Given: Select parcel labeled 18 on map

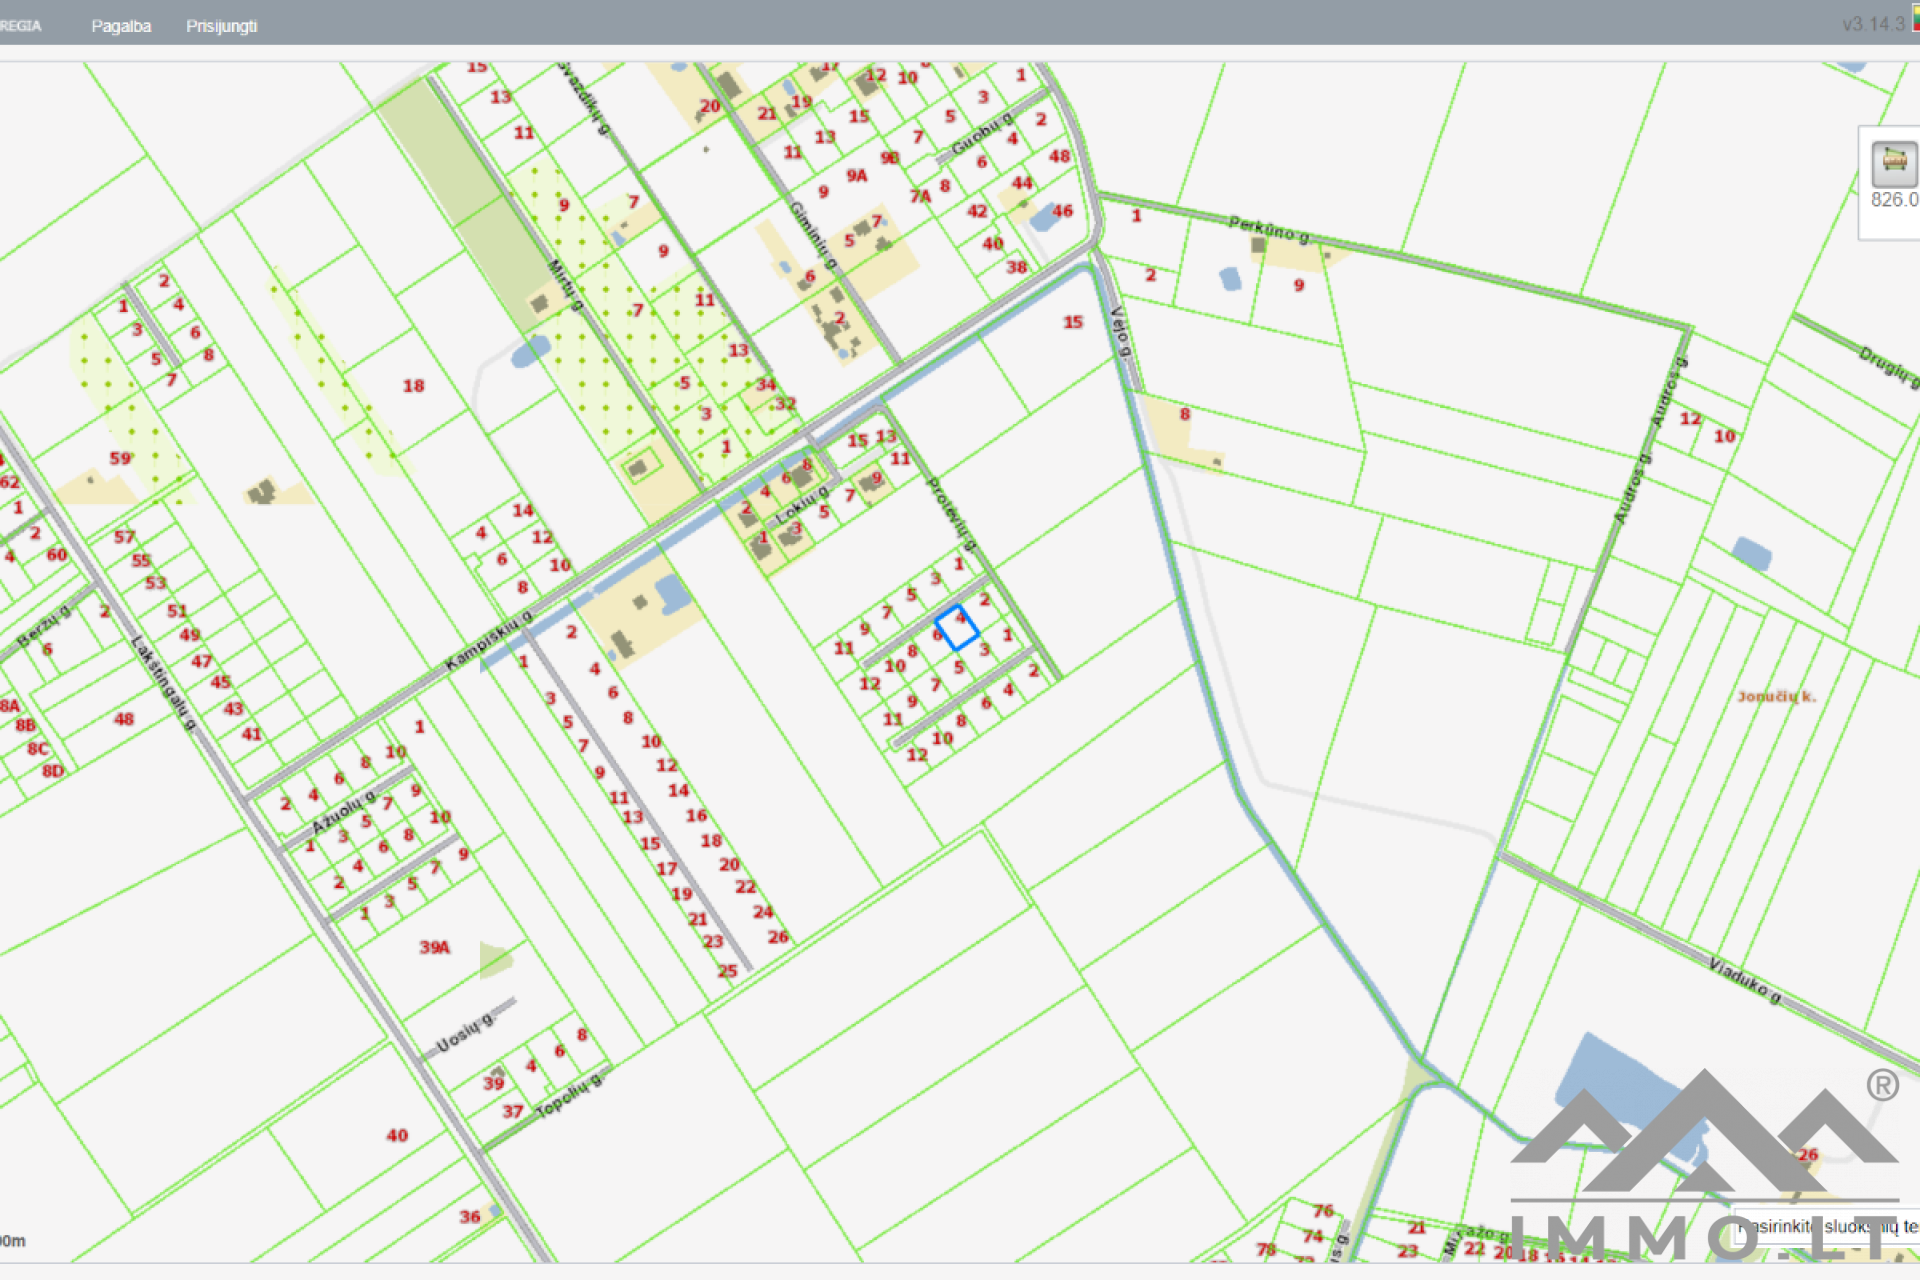Looking at the screenshot, I should pyautogui.click(x=413, y=386).
